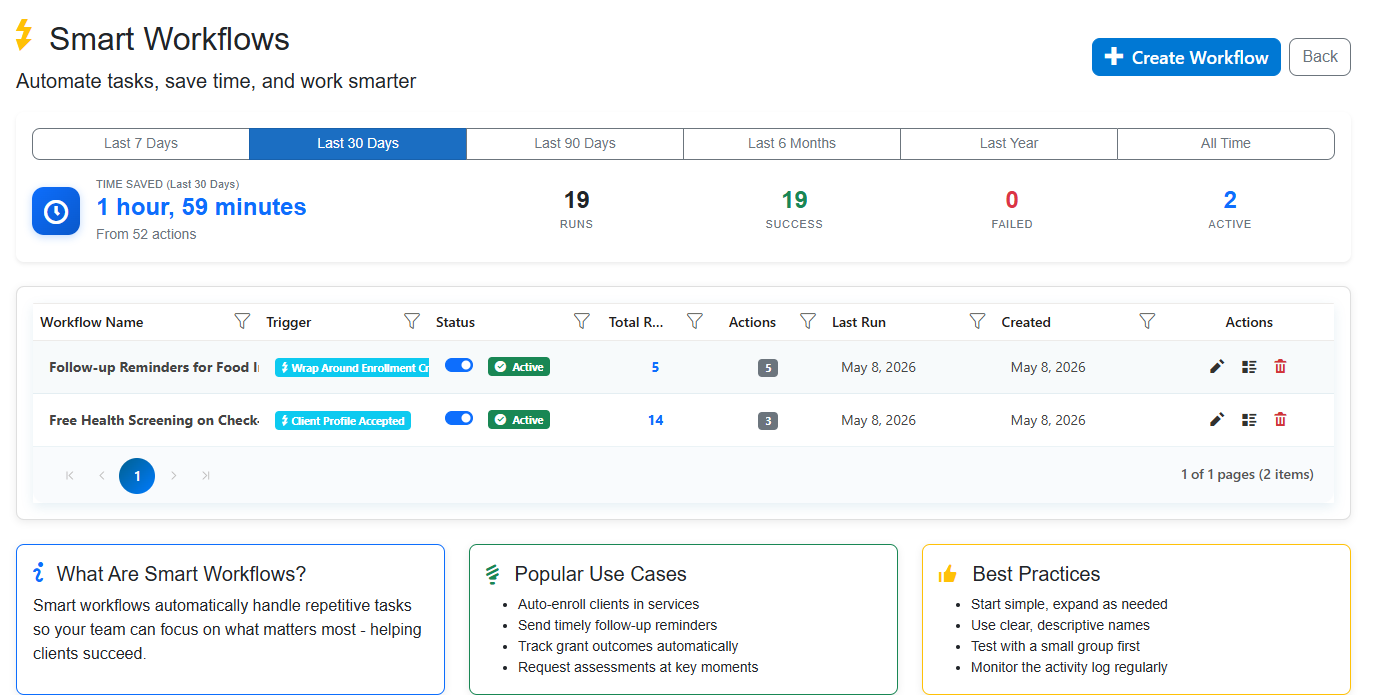Open activity log icon for Follow-up Reminders row
1375x695 pixels.
(x=1249, y=367)
